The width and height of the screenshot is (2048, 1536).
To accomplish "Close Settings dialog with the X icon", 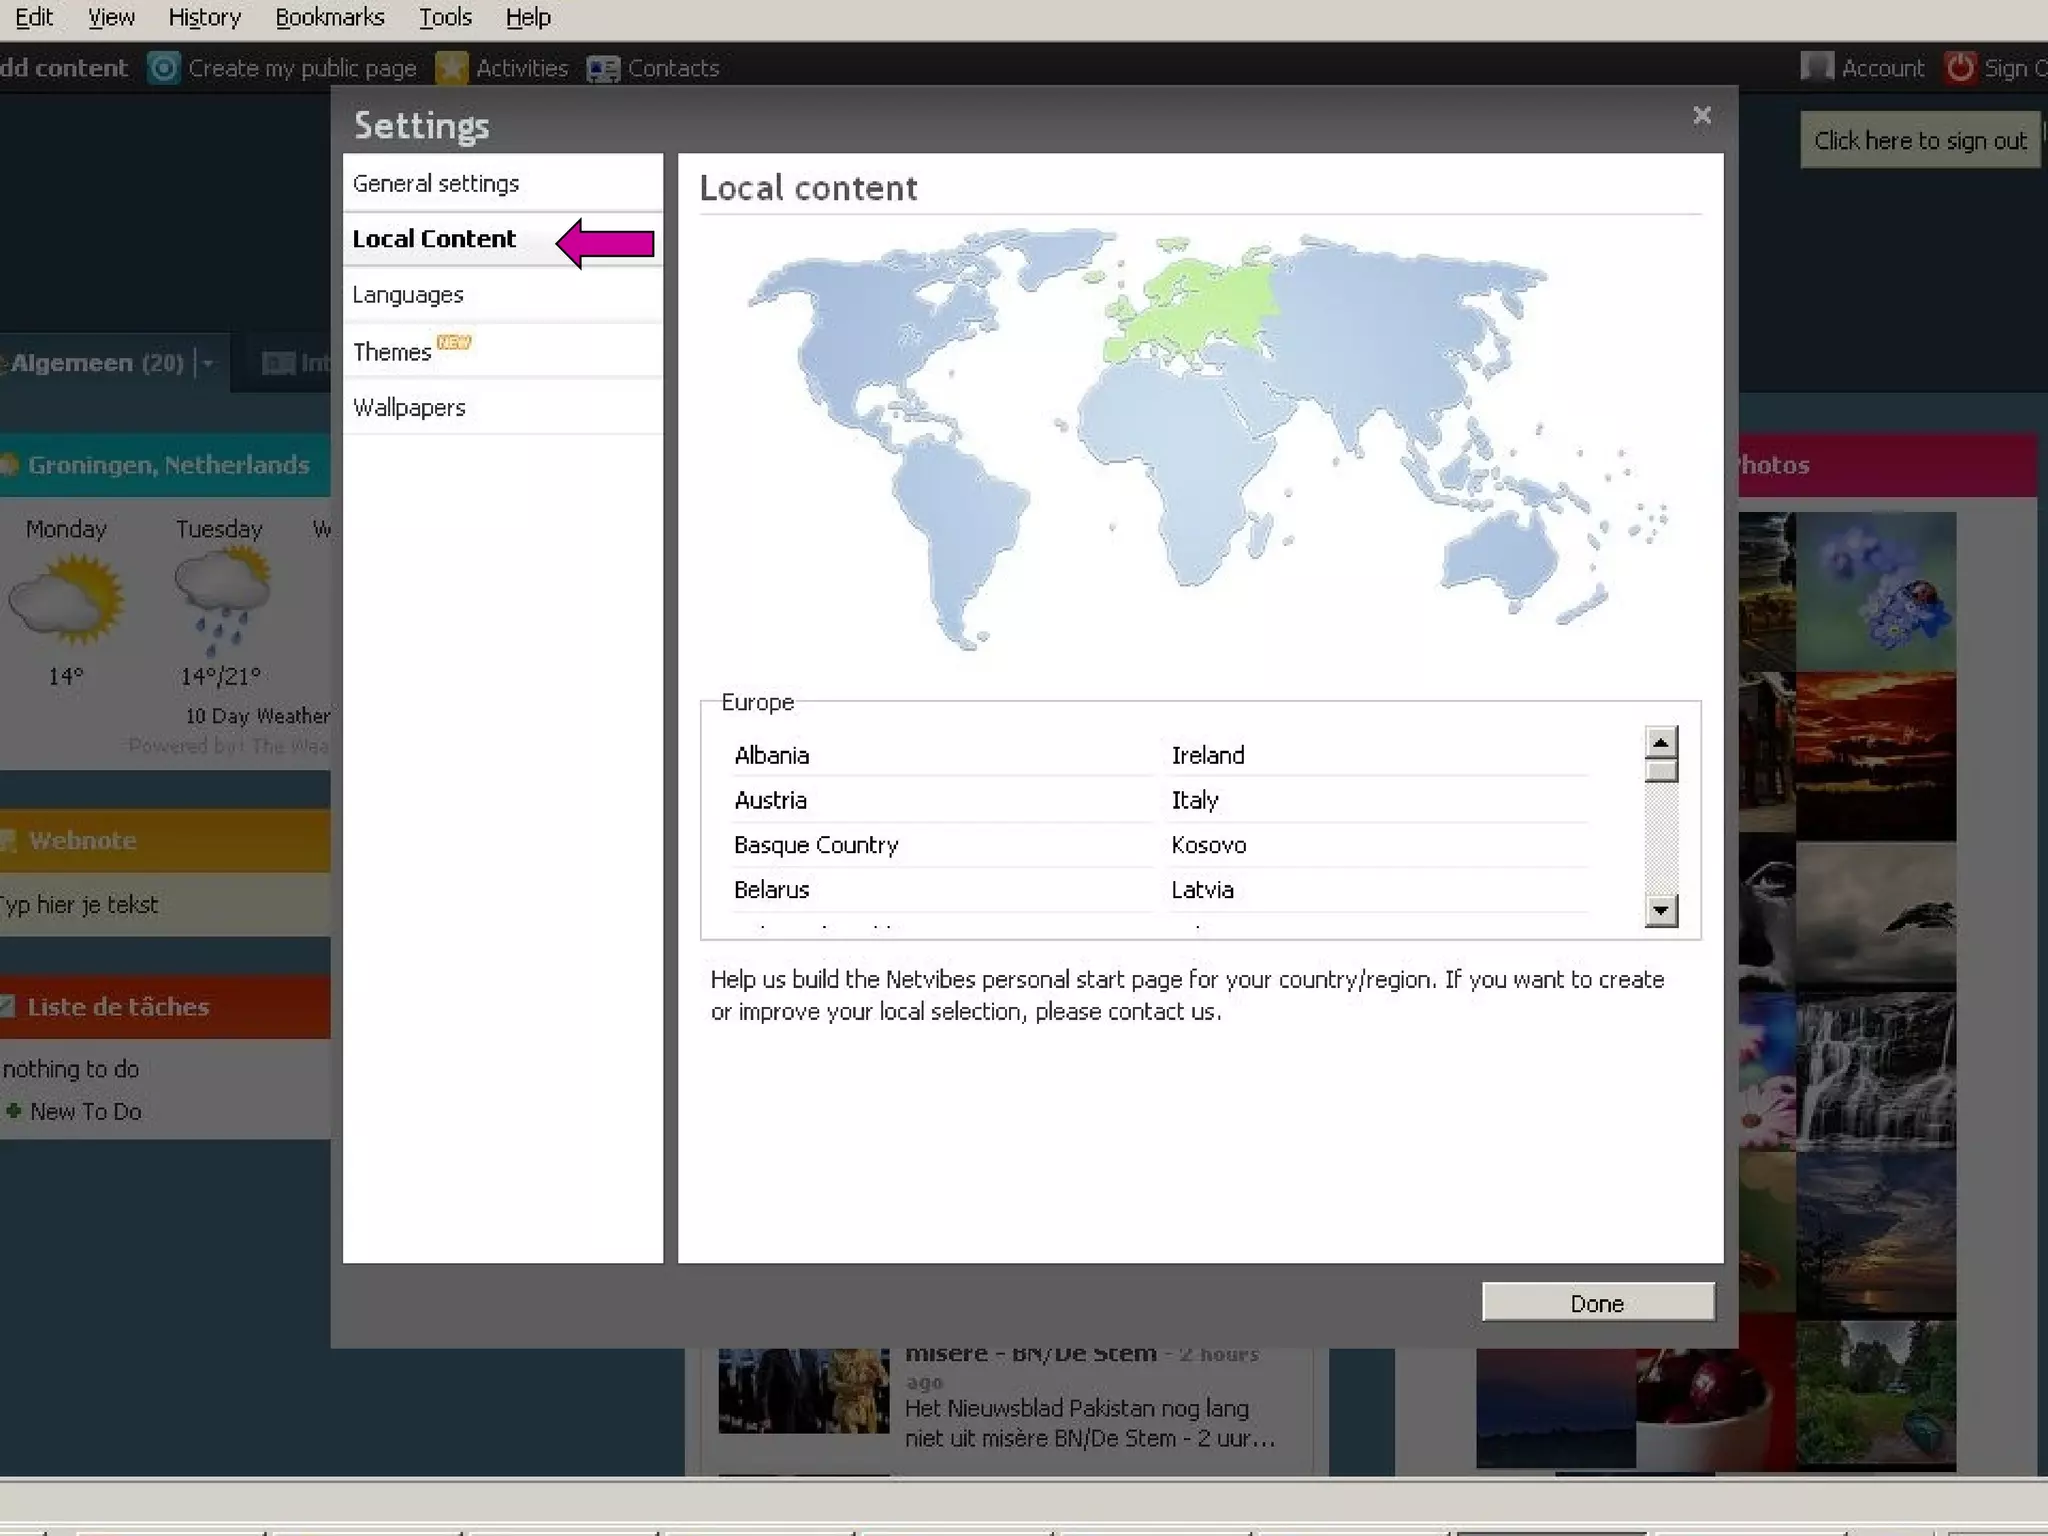I will pos(1702,116).
